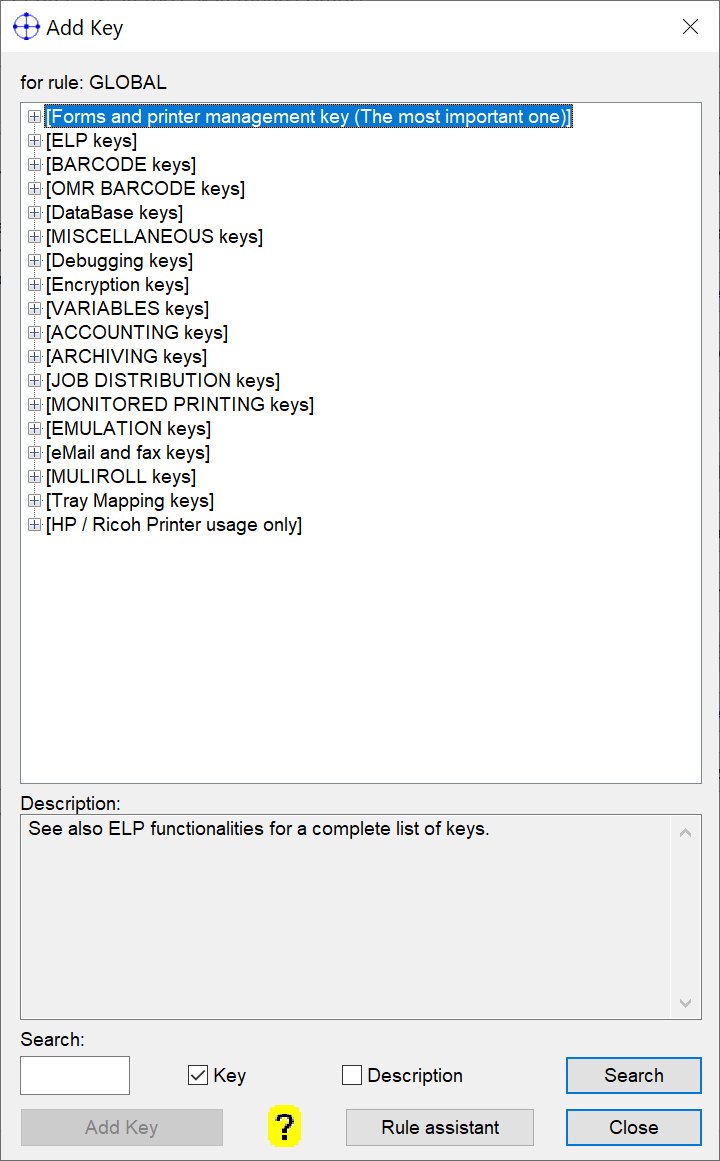Expand the [Encryption keys] plus icon

(34, 285)
